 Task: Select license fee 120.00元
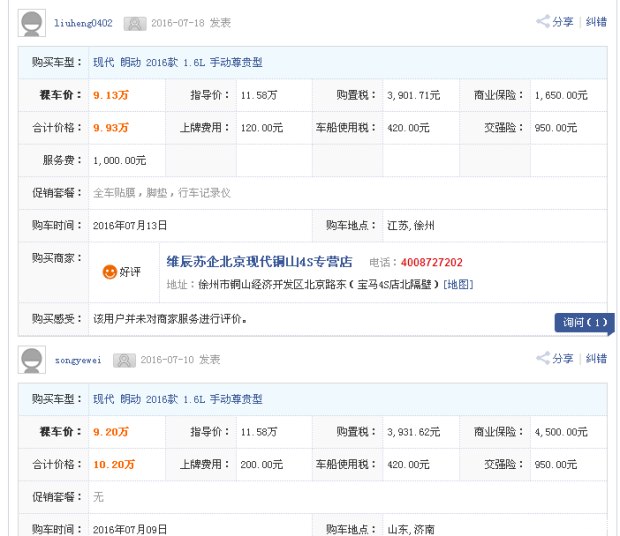click(x=262, y=128)
